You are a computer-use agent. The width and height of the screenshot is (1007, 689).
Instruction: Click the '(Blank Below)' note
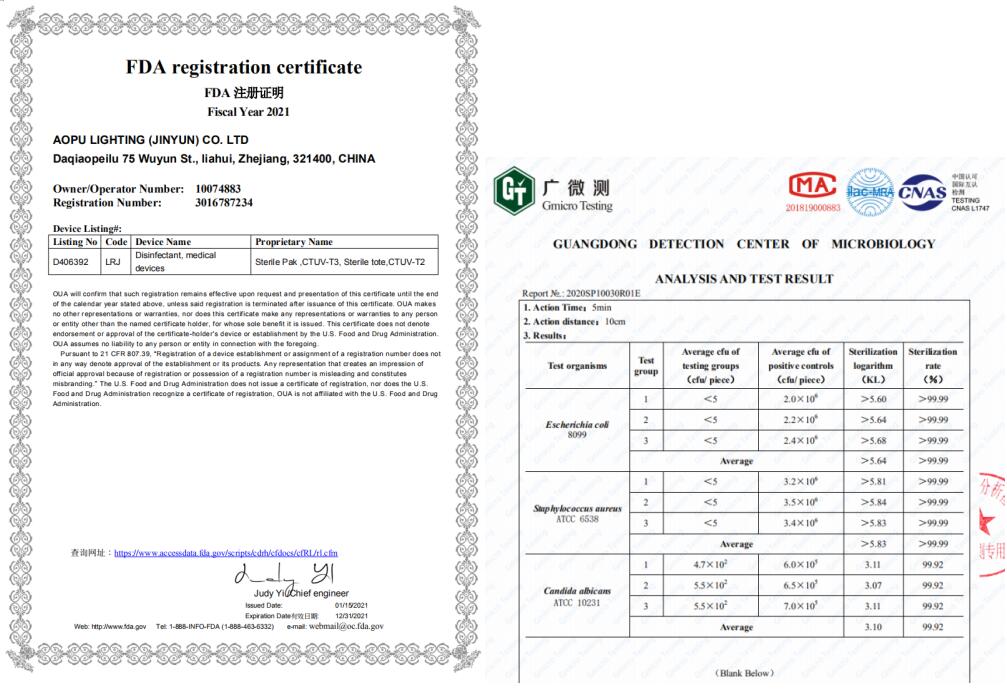(744, 673)
